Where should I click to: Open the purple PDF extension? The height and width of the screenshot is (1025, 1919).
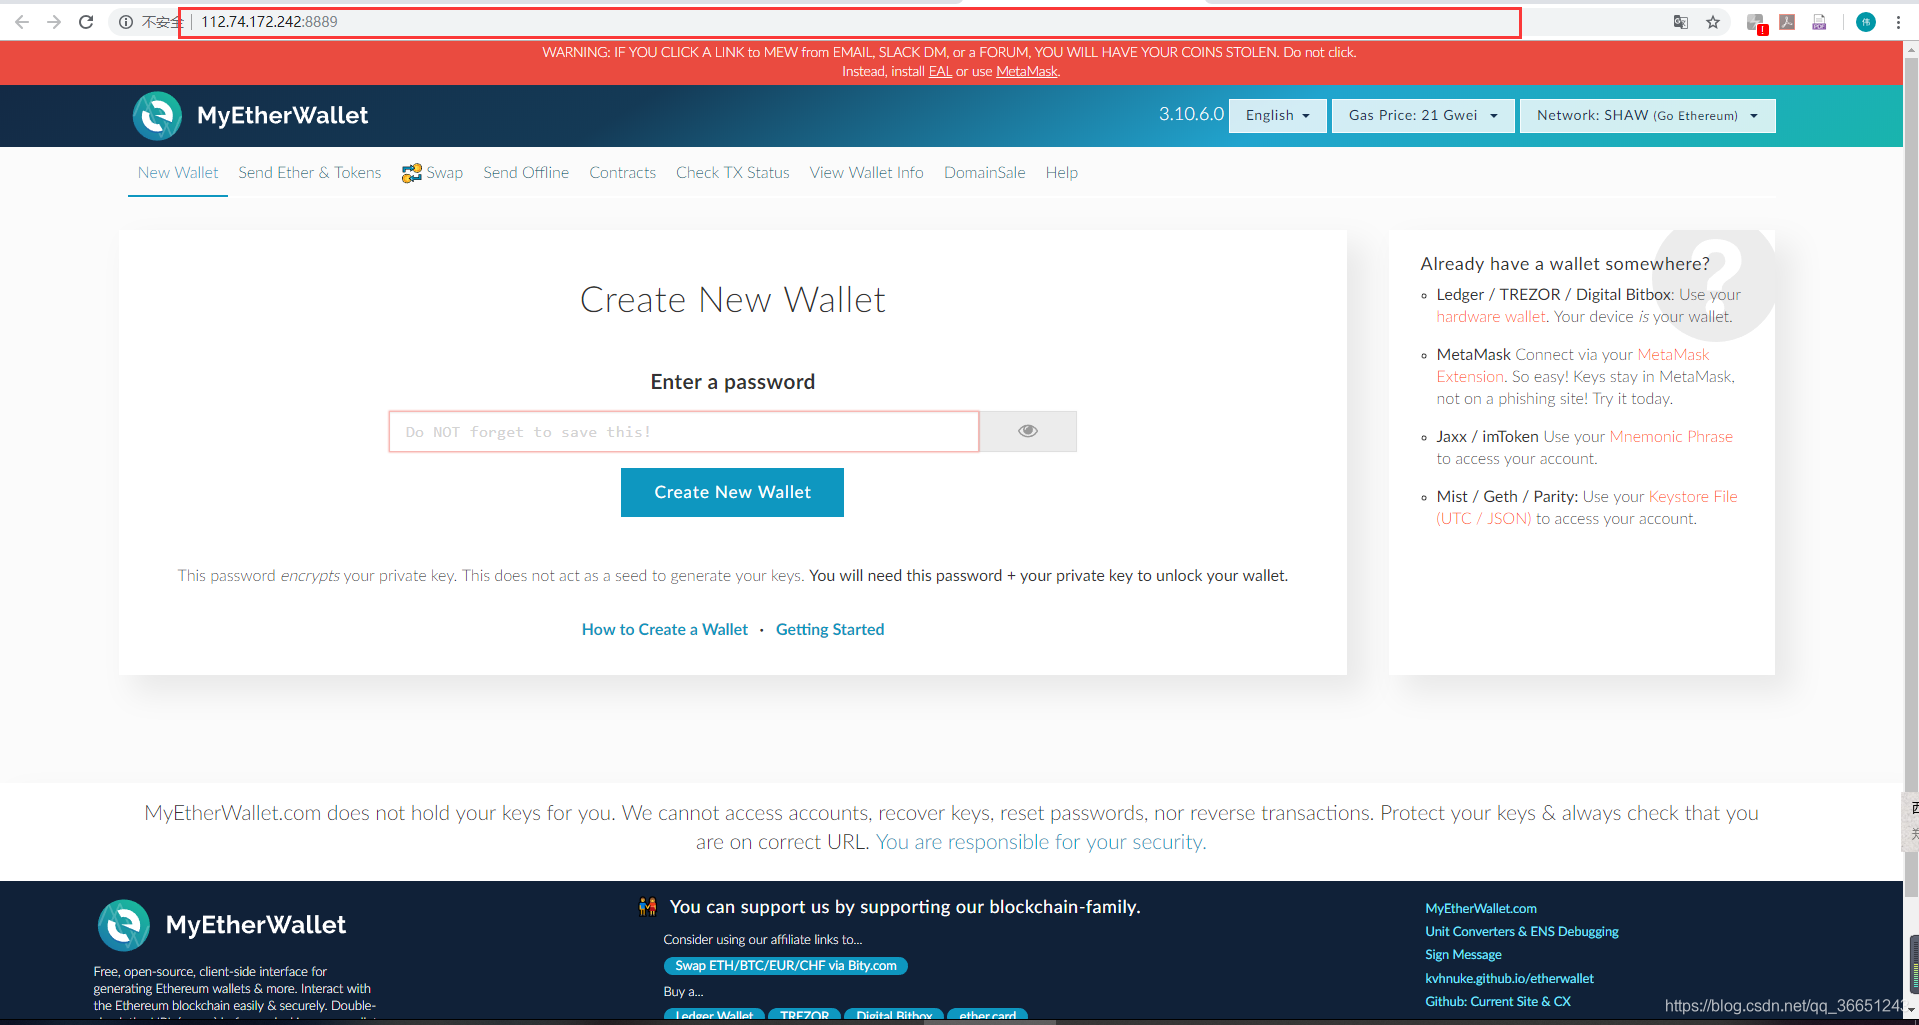pyautogui.click(x=1819, y=22)
